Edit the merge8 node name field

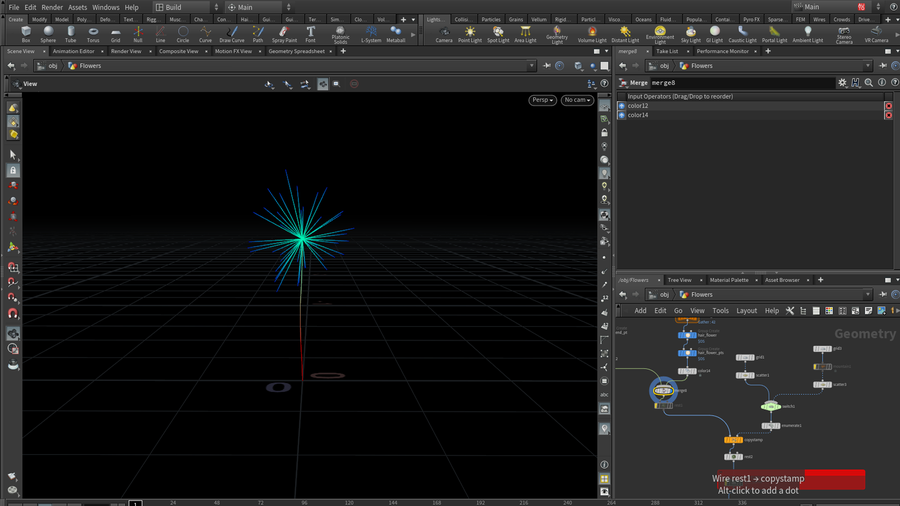[742, 83]
